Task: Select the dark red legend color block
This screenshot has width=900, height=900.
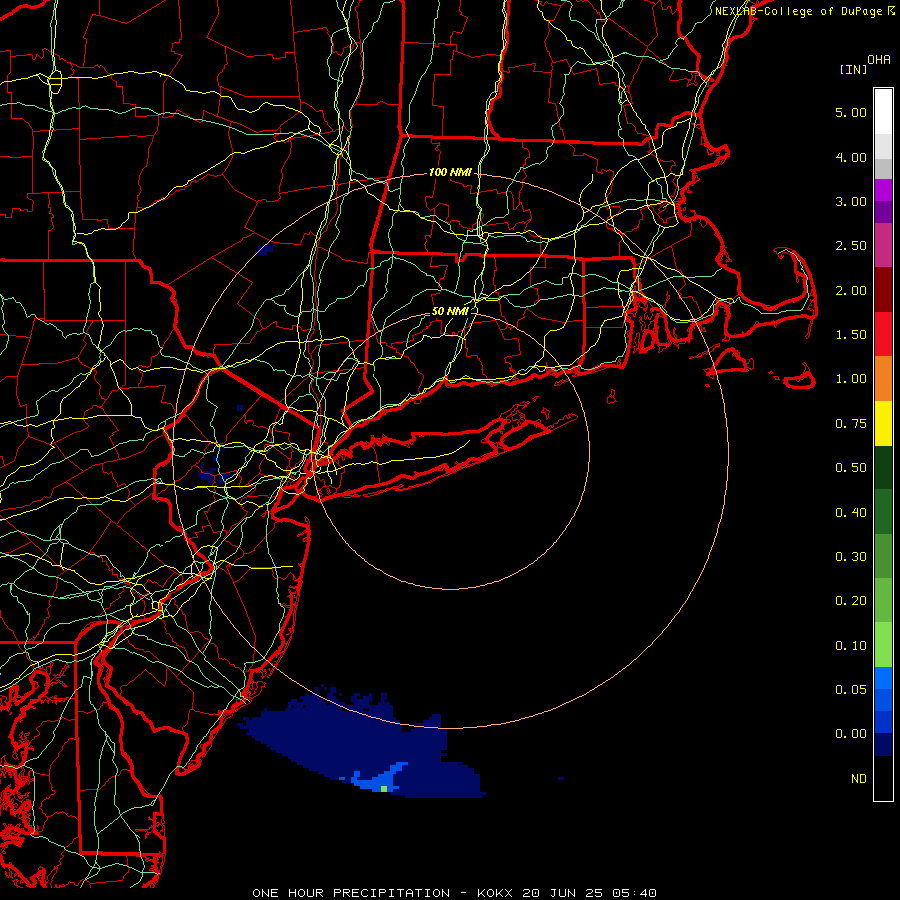Action: click(883, 290)
